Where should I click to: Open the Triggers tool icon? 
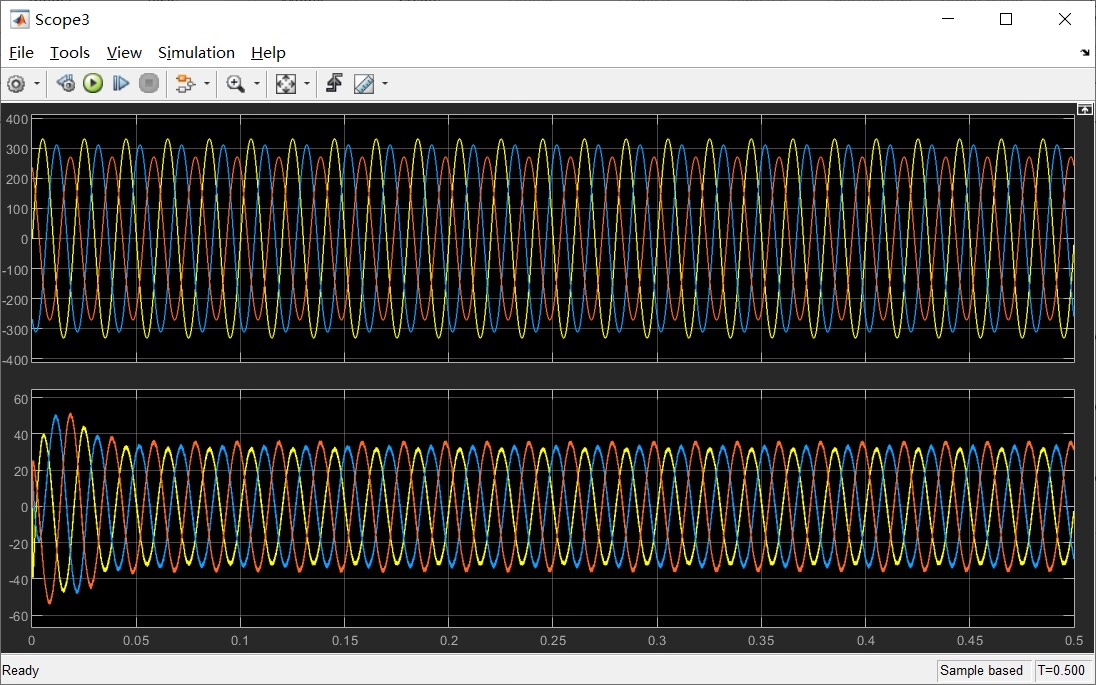tap(334, 84)
